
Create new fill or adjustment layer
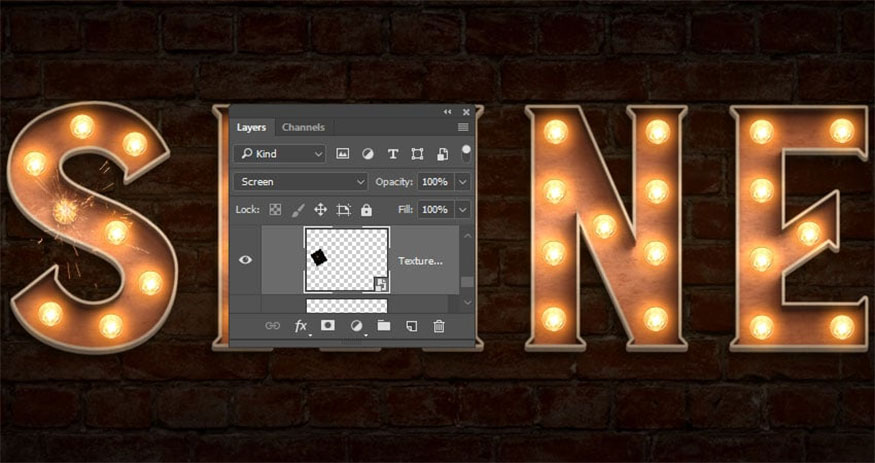(356, 326)
